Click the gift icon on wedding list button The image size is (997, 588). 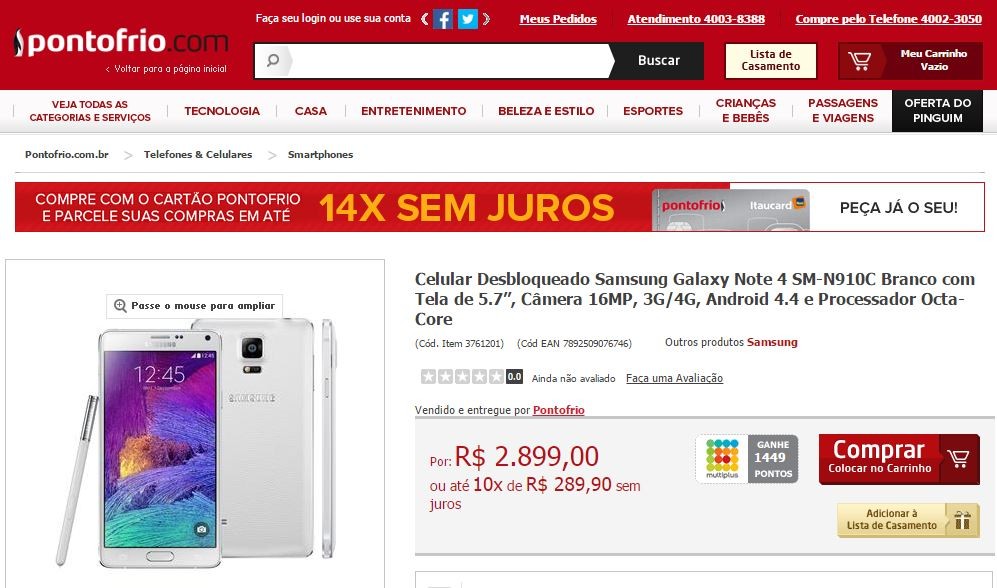(x=962, y=521)
